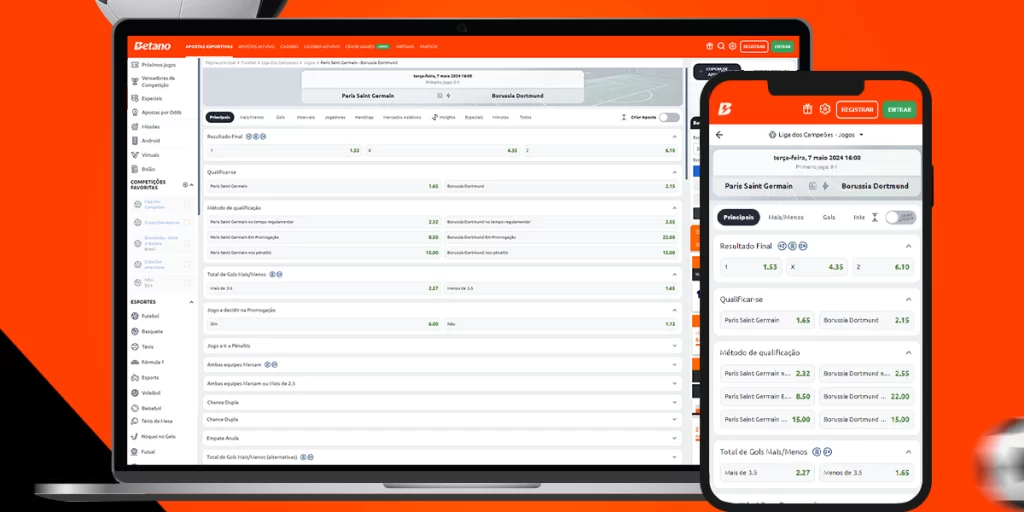This screenshot has width=1024, height=512.
Task: Expand the Empate Anula market
Action: pos(675,438)
